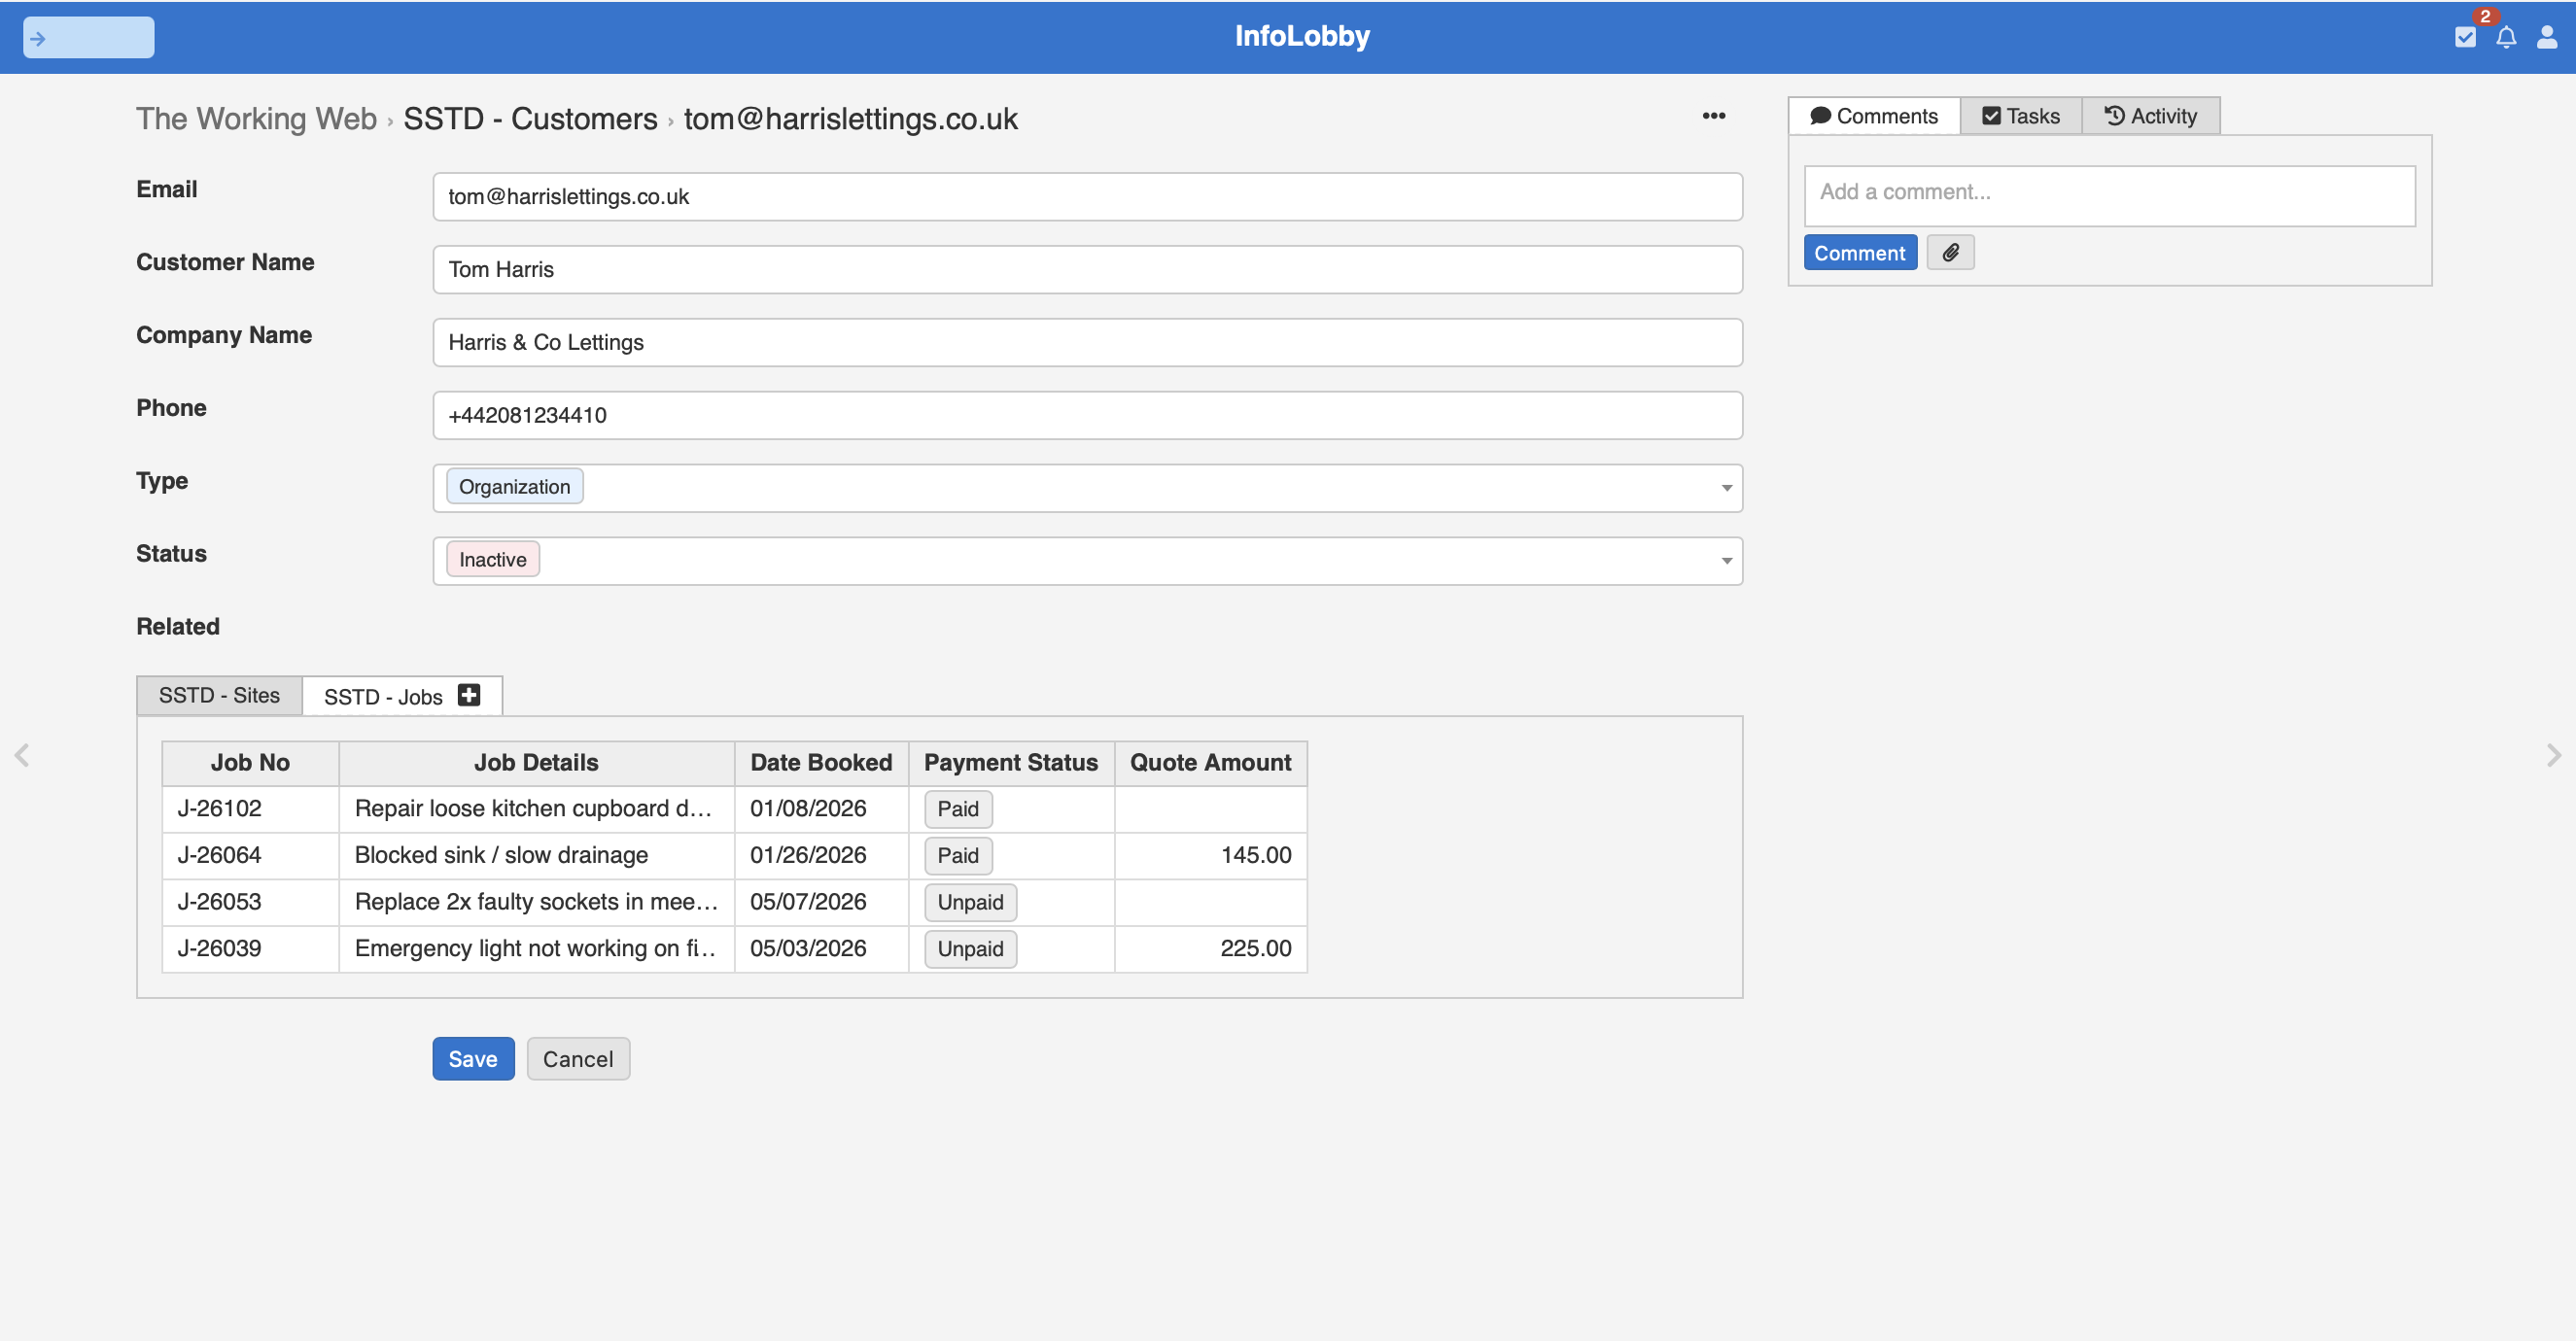Click the Customer Name field
The image size is (2576, 1341).
coord(1087,269)
